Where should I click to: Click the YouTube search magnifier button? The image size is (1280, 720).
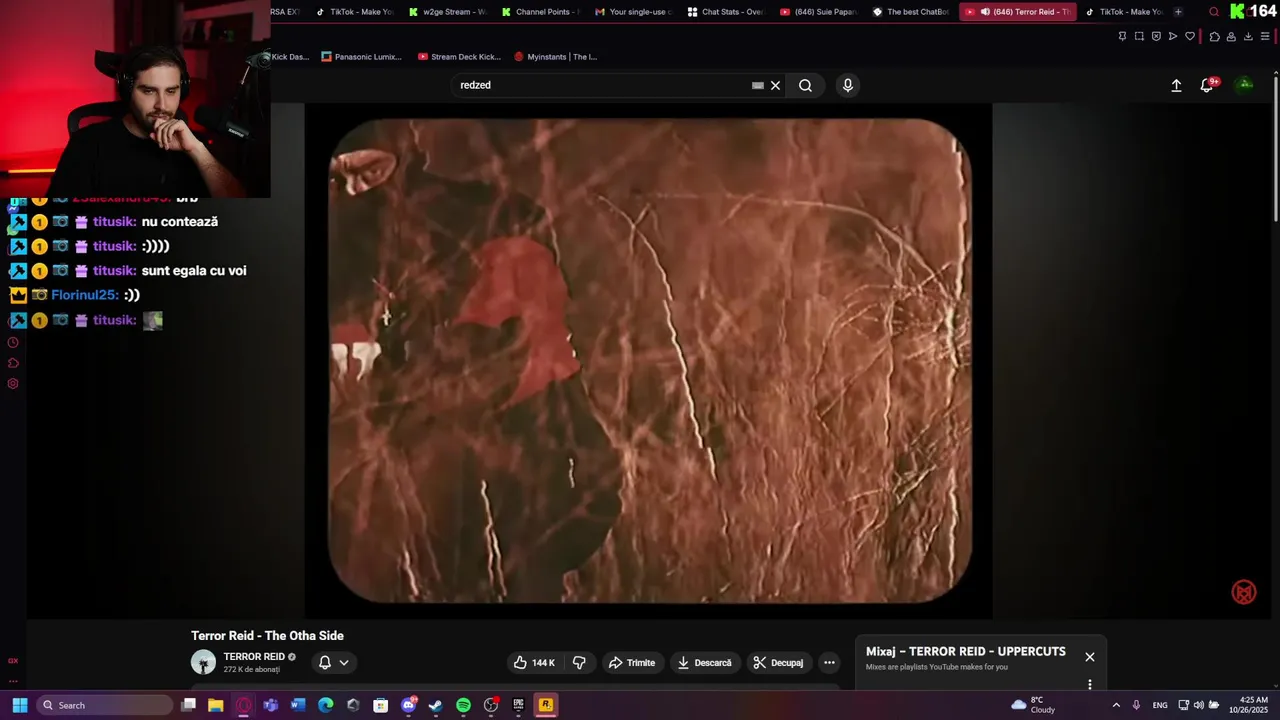(805, 85)
